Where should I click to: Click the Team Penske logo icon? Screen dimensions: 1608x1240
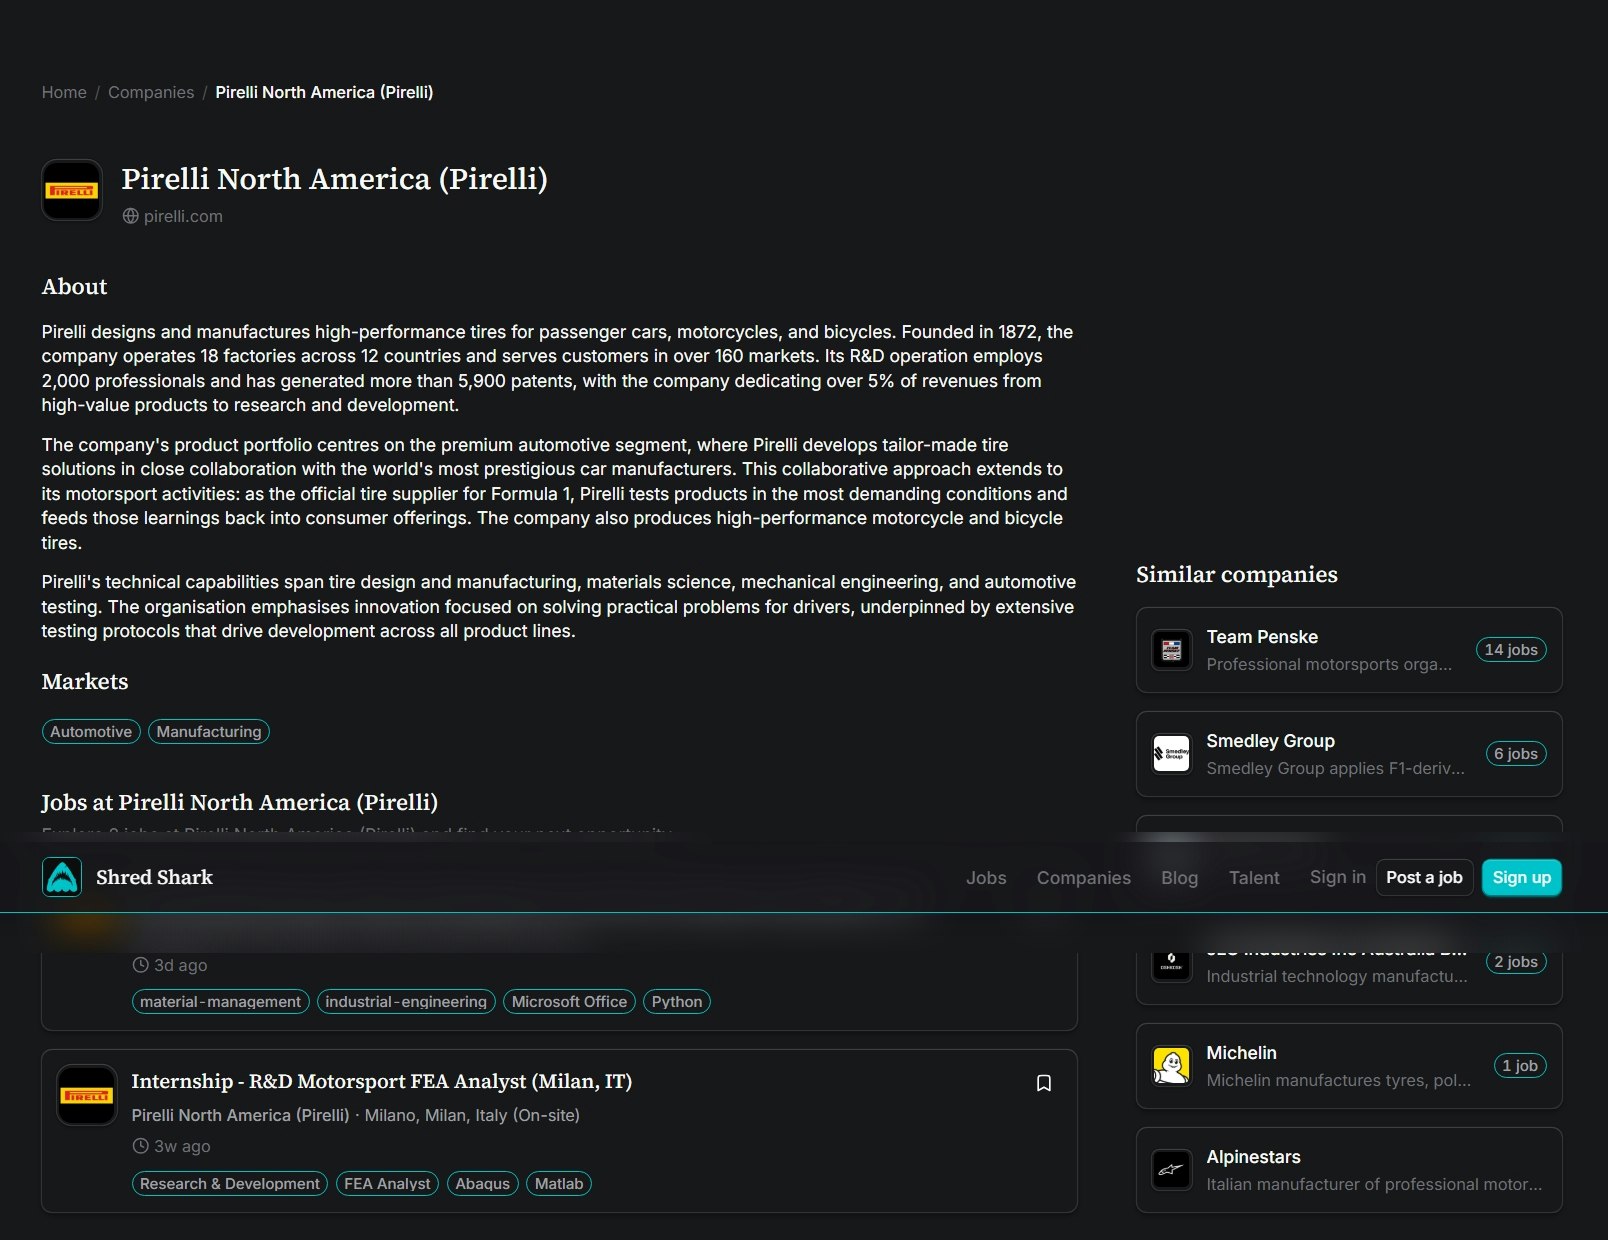pyautogui.click(x=1172, y=650)
